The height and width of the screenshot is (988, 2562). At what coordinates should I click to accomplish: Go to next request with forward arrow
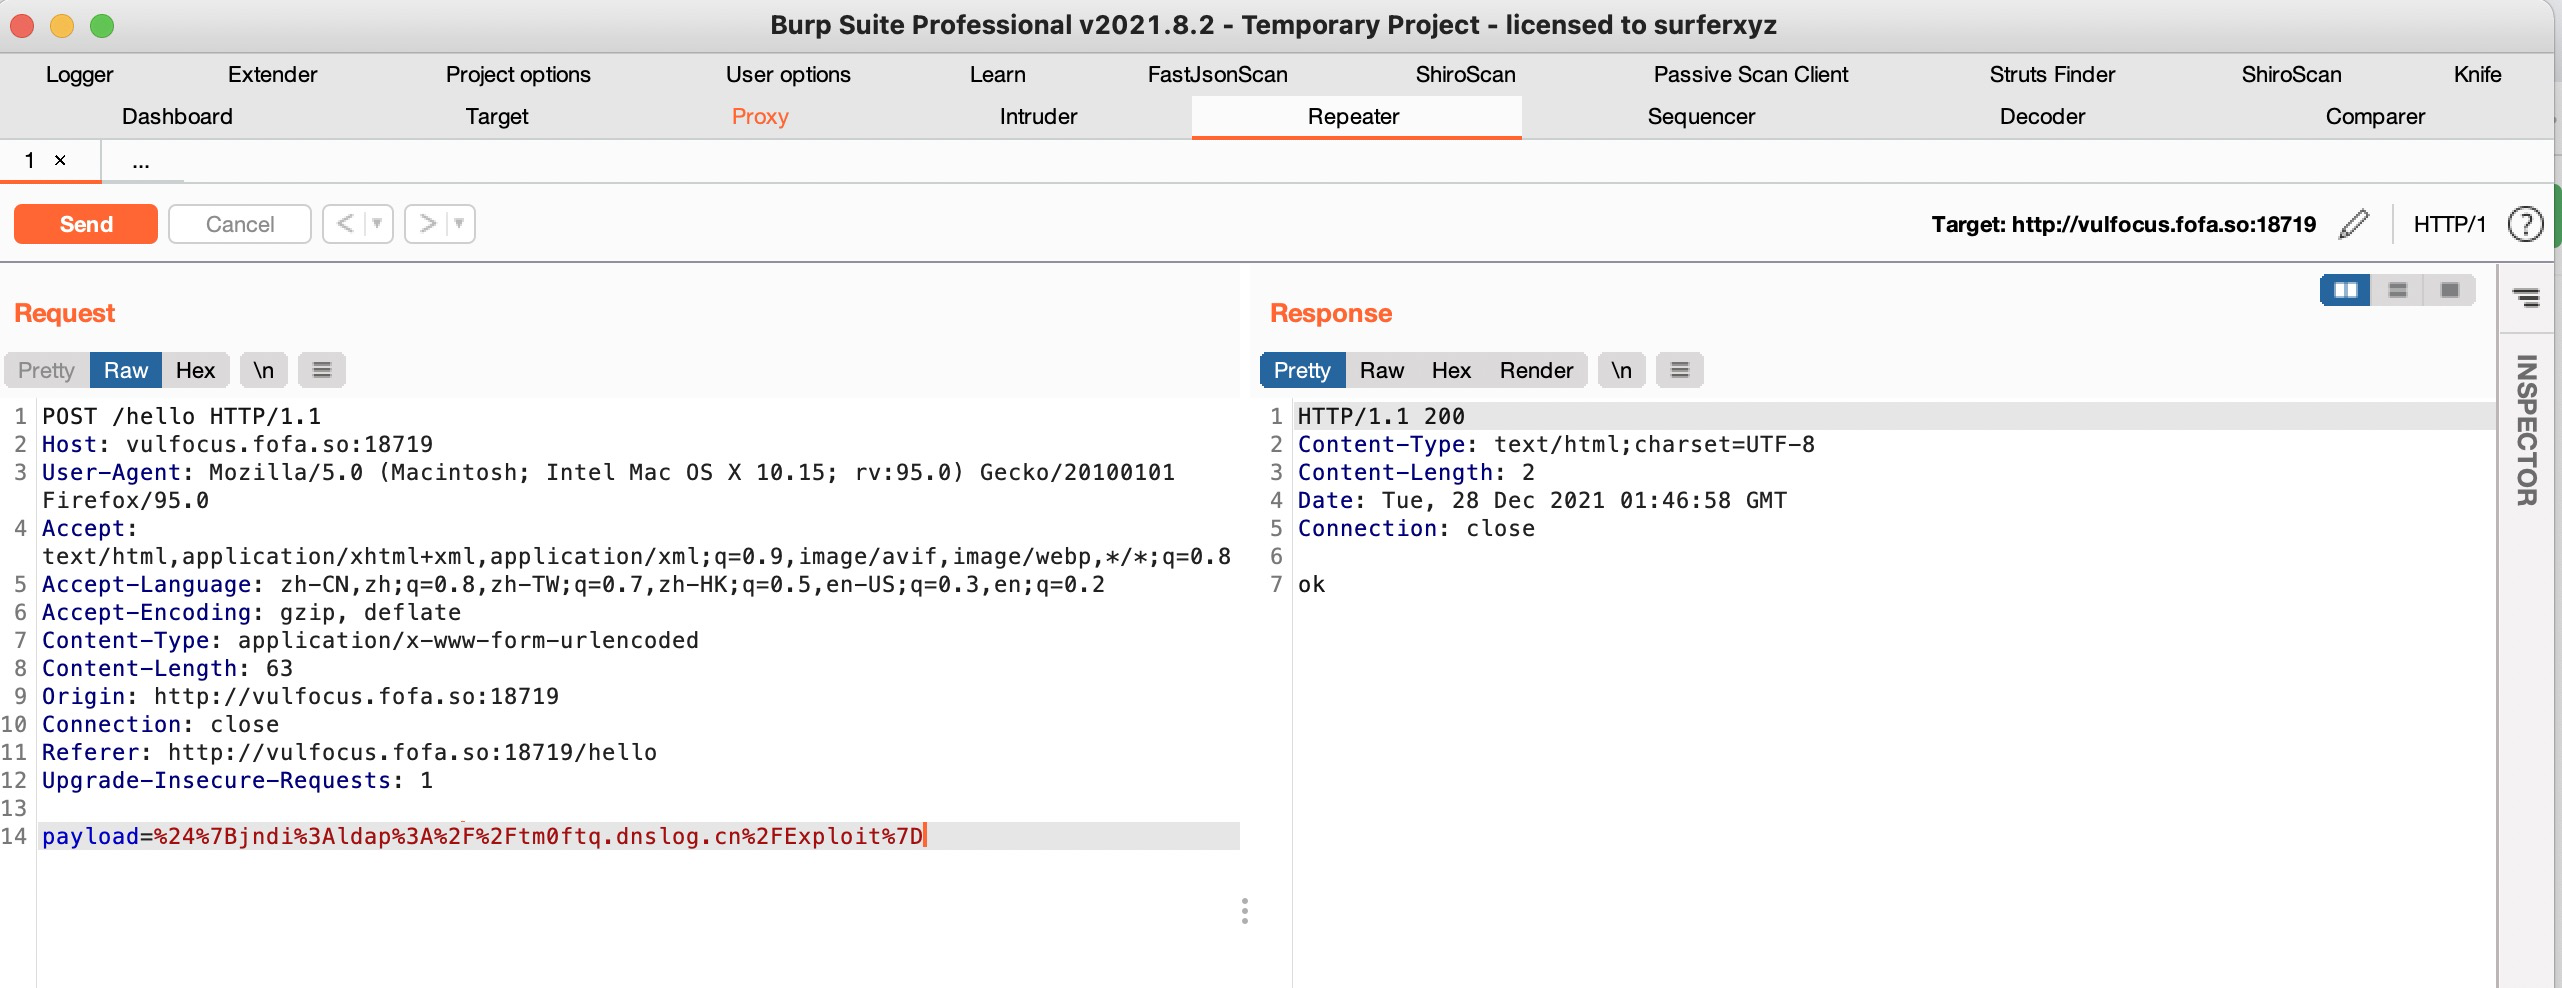coord(428,223)
